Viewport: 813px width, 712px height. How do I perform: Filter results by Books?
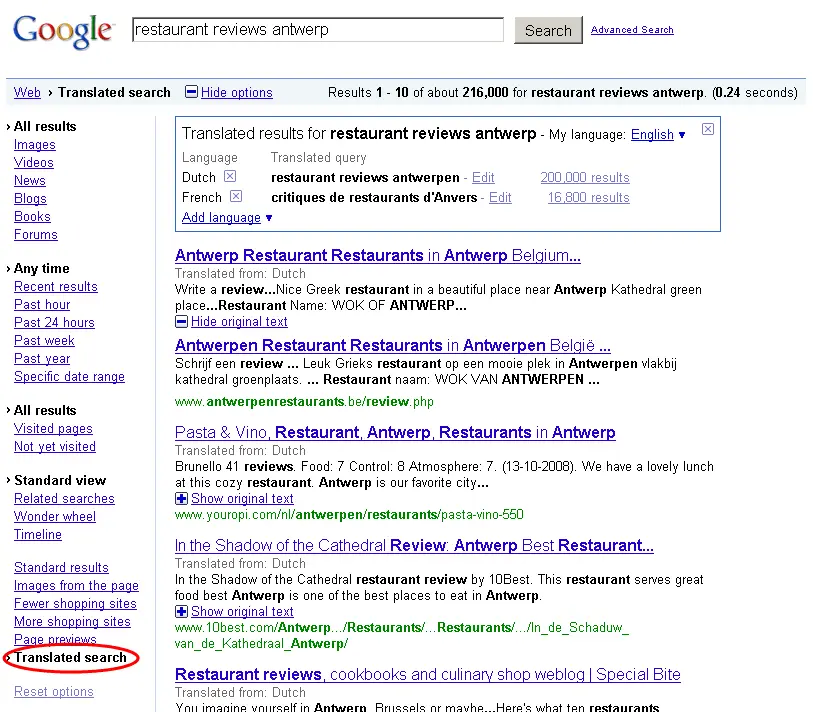coord(32,216)
